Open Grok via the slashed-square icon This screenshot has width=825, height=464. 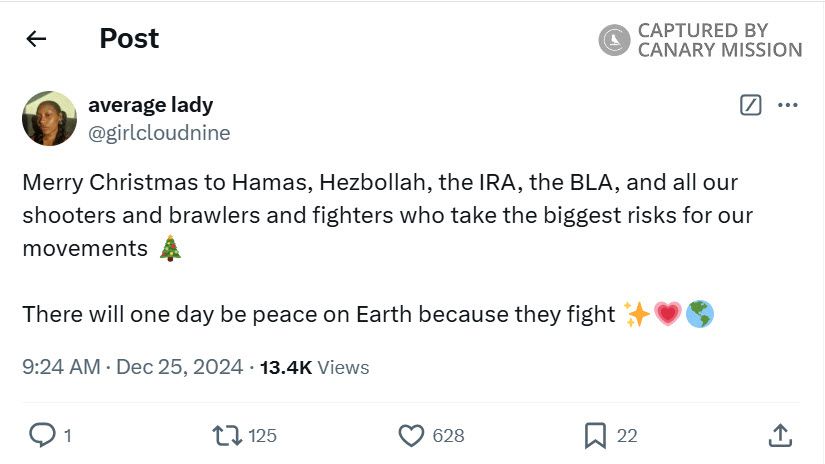(x=750, y=105)
